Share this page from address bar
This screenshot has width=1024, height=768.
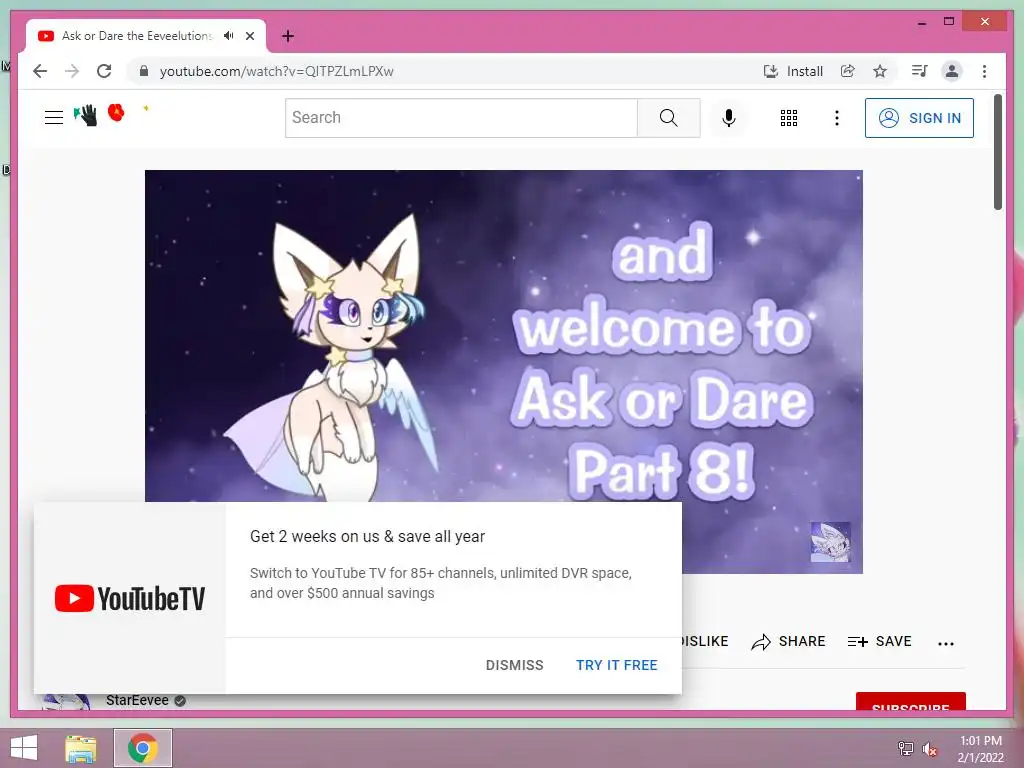point(848,71)
